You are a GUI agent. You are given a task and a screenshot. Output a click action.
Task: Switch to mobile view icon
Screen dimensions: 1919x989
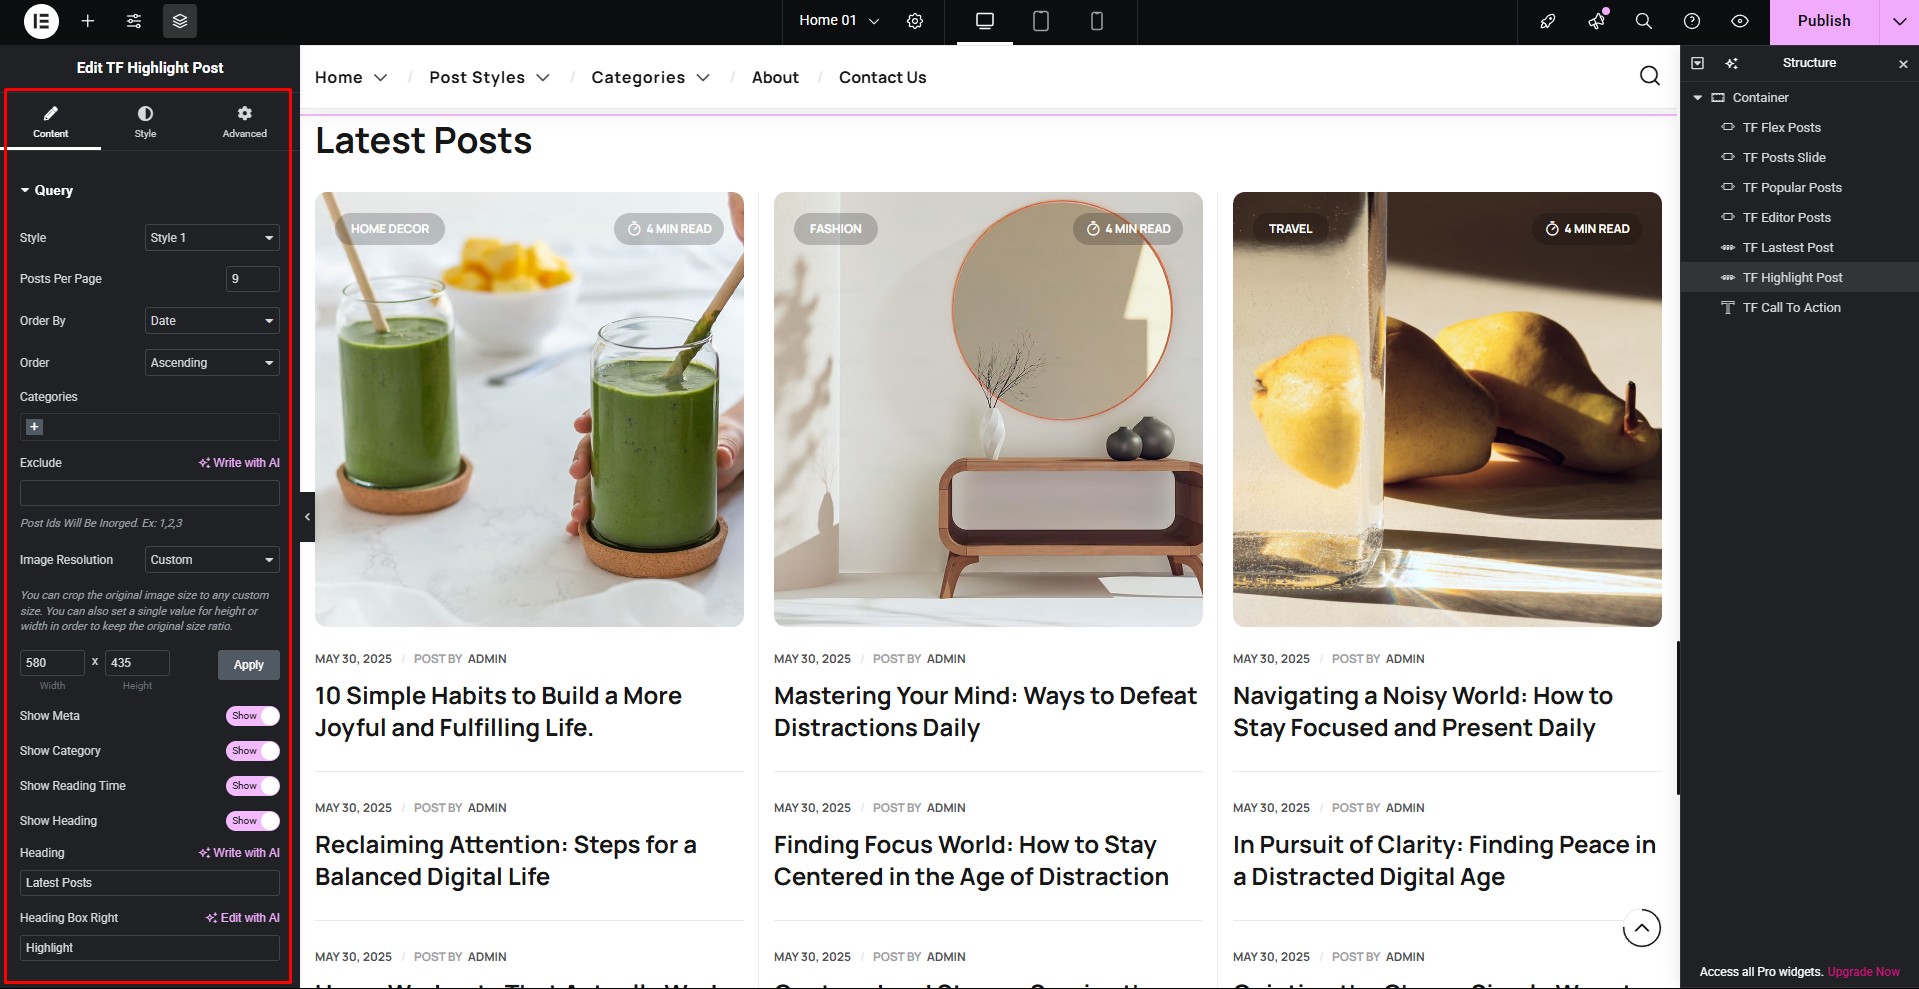[x=1097, y=21]
